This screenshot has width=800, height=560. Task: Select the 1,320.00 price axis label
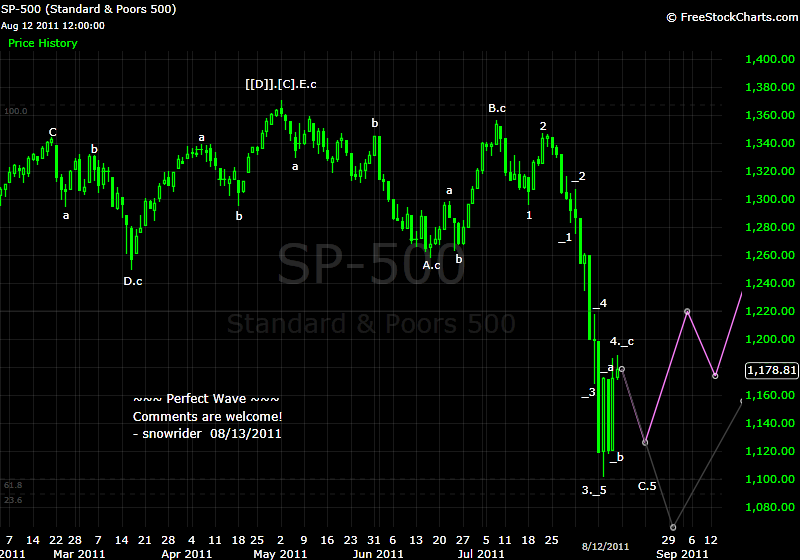pos(770,171)
